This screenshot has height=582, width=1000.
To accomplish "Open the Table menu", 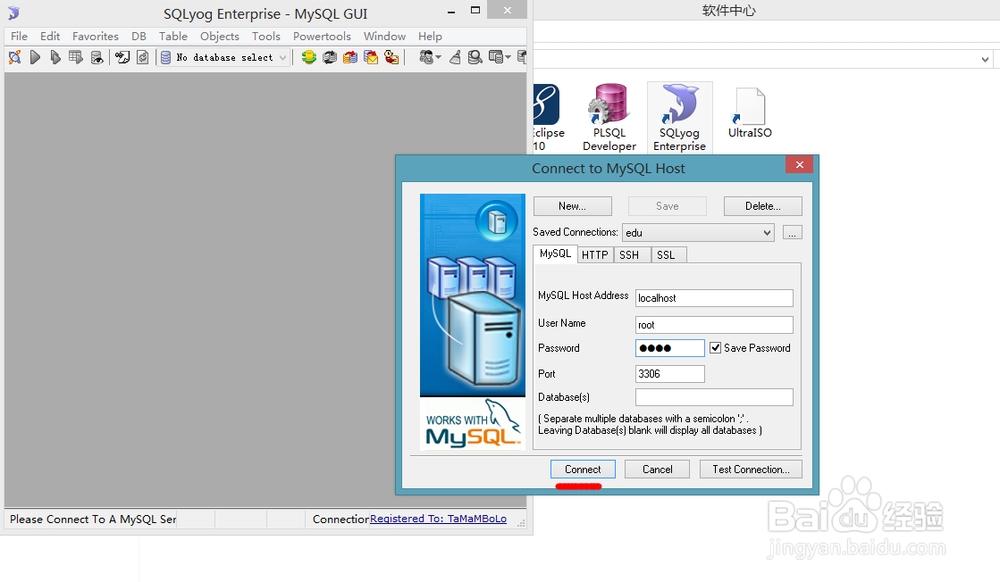I will pyautogui.click(x=173, y=36).
